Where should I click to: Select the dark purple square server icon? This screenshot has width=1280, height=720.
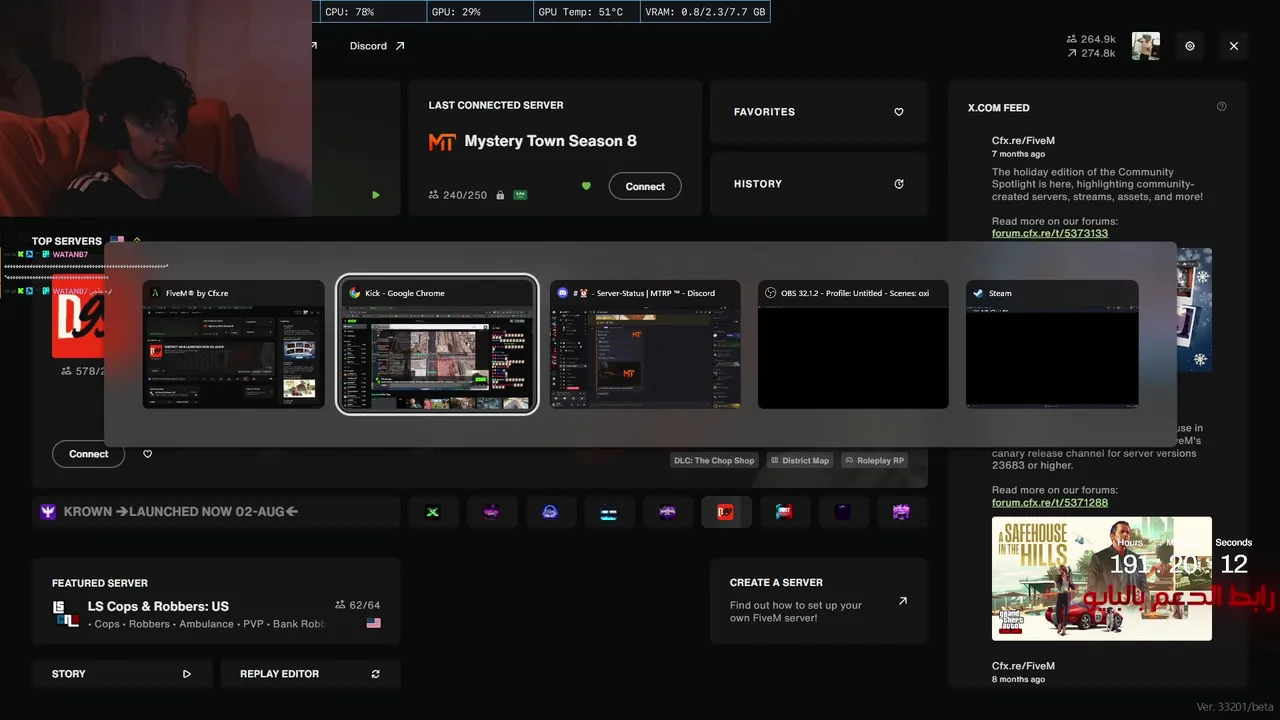843,512
